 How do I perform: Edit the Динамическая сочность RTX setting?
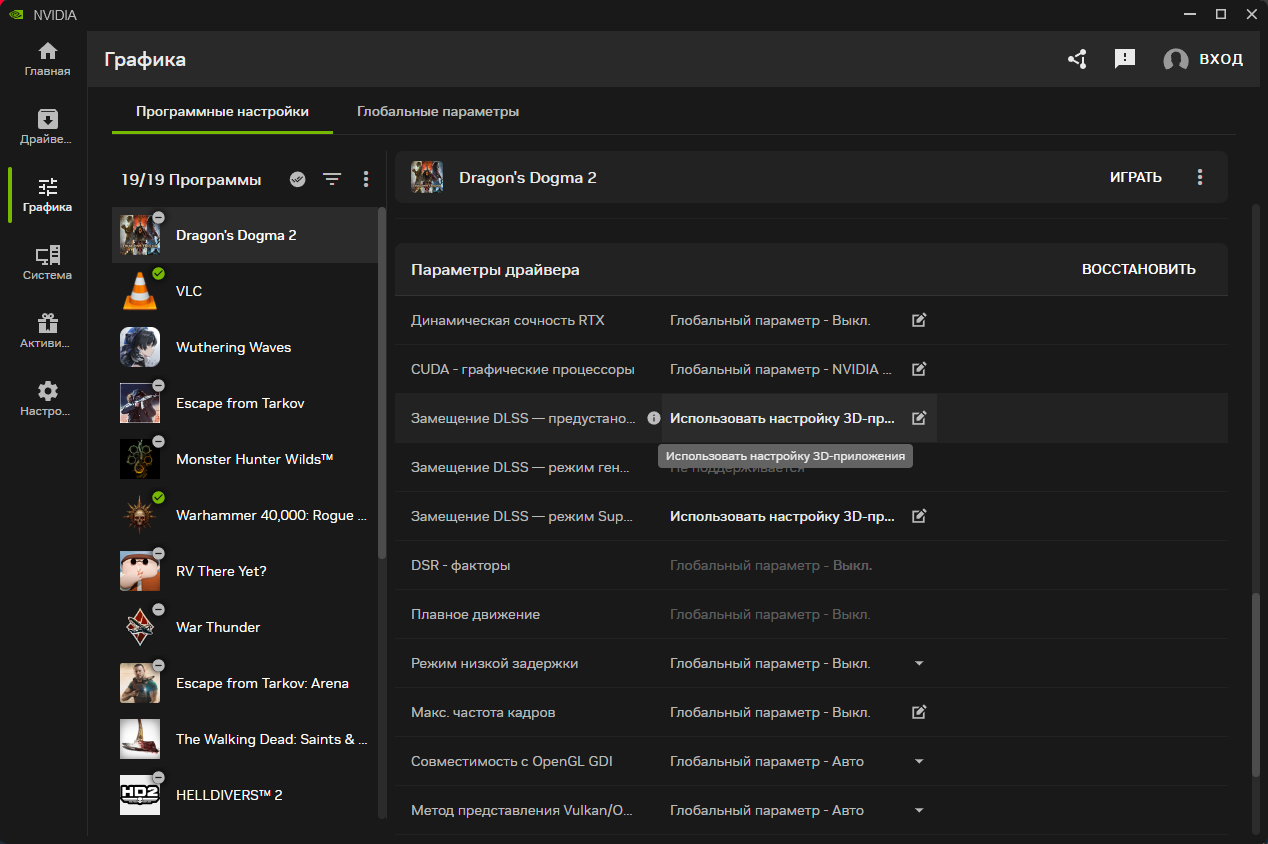click(919, 320)
